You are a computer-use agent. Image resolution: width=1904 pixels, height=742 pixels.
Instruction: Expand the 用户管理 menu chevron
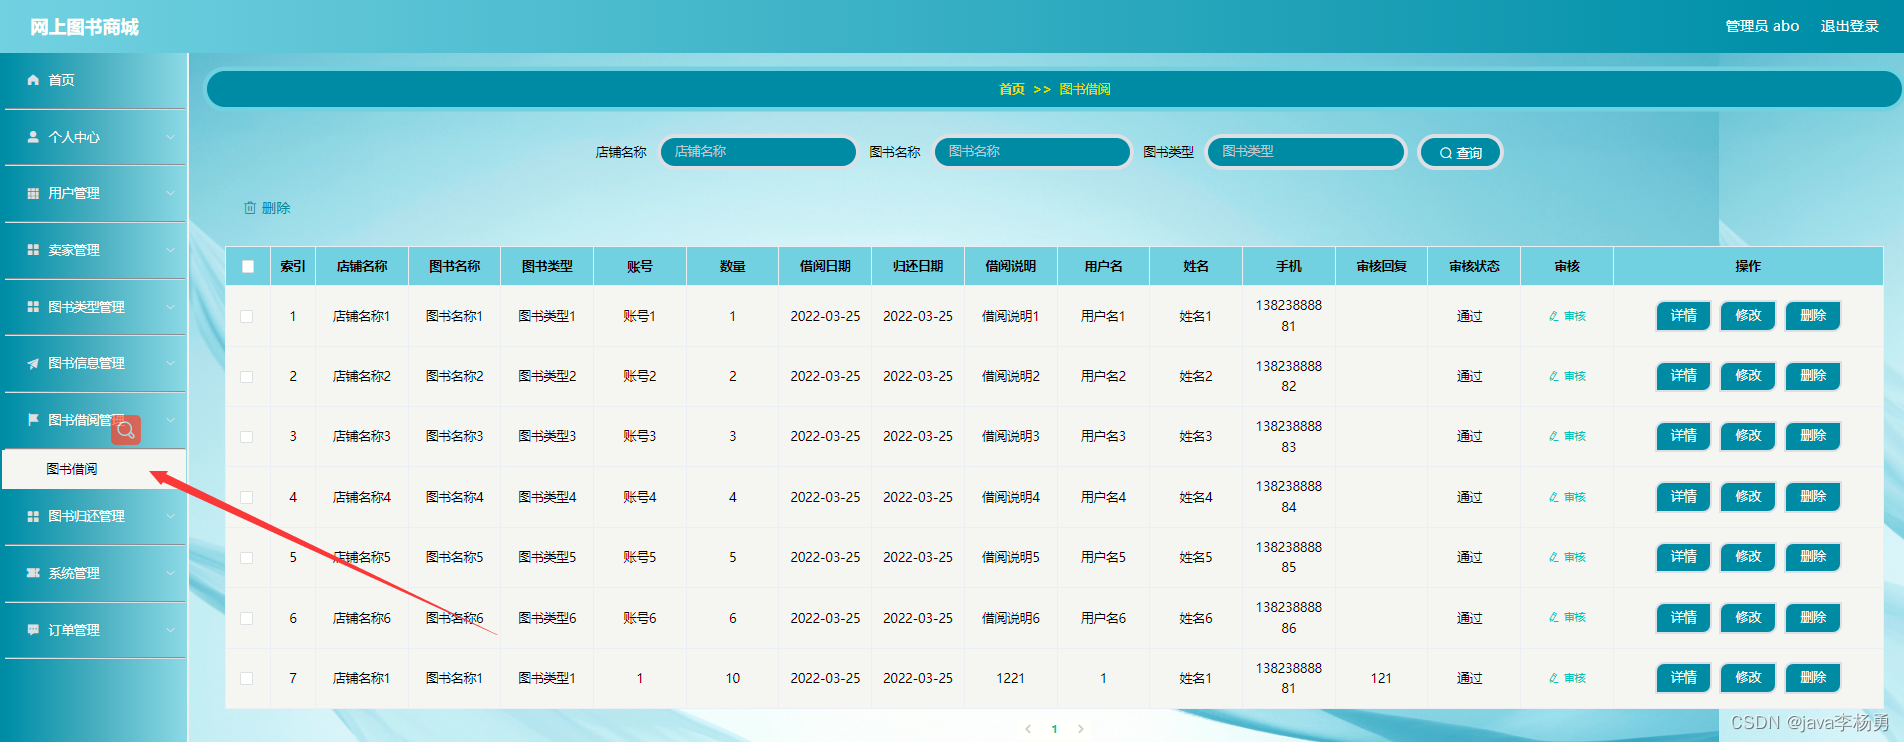click(170, 193)
